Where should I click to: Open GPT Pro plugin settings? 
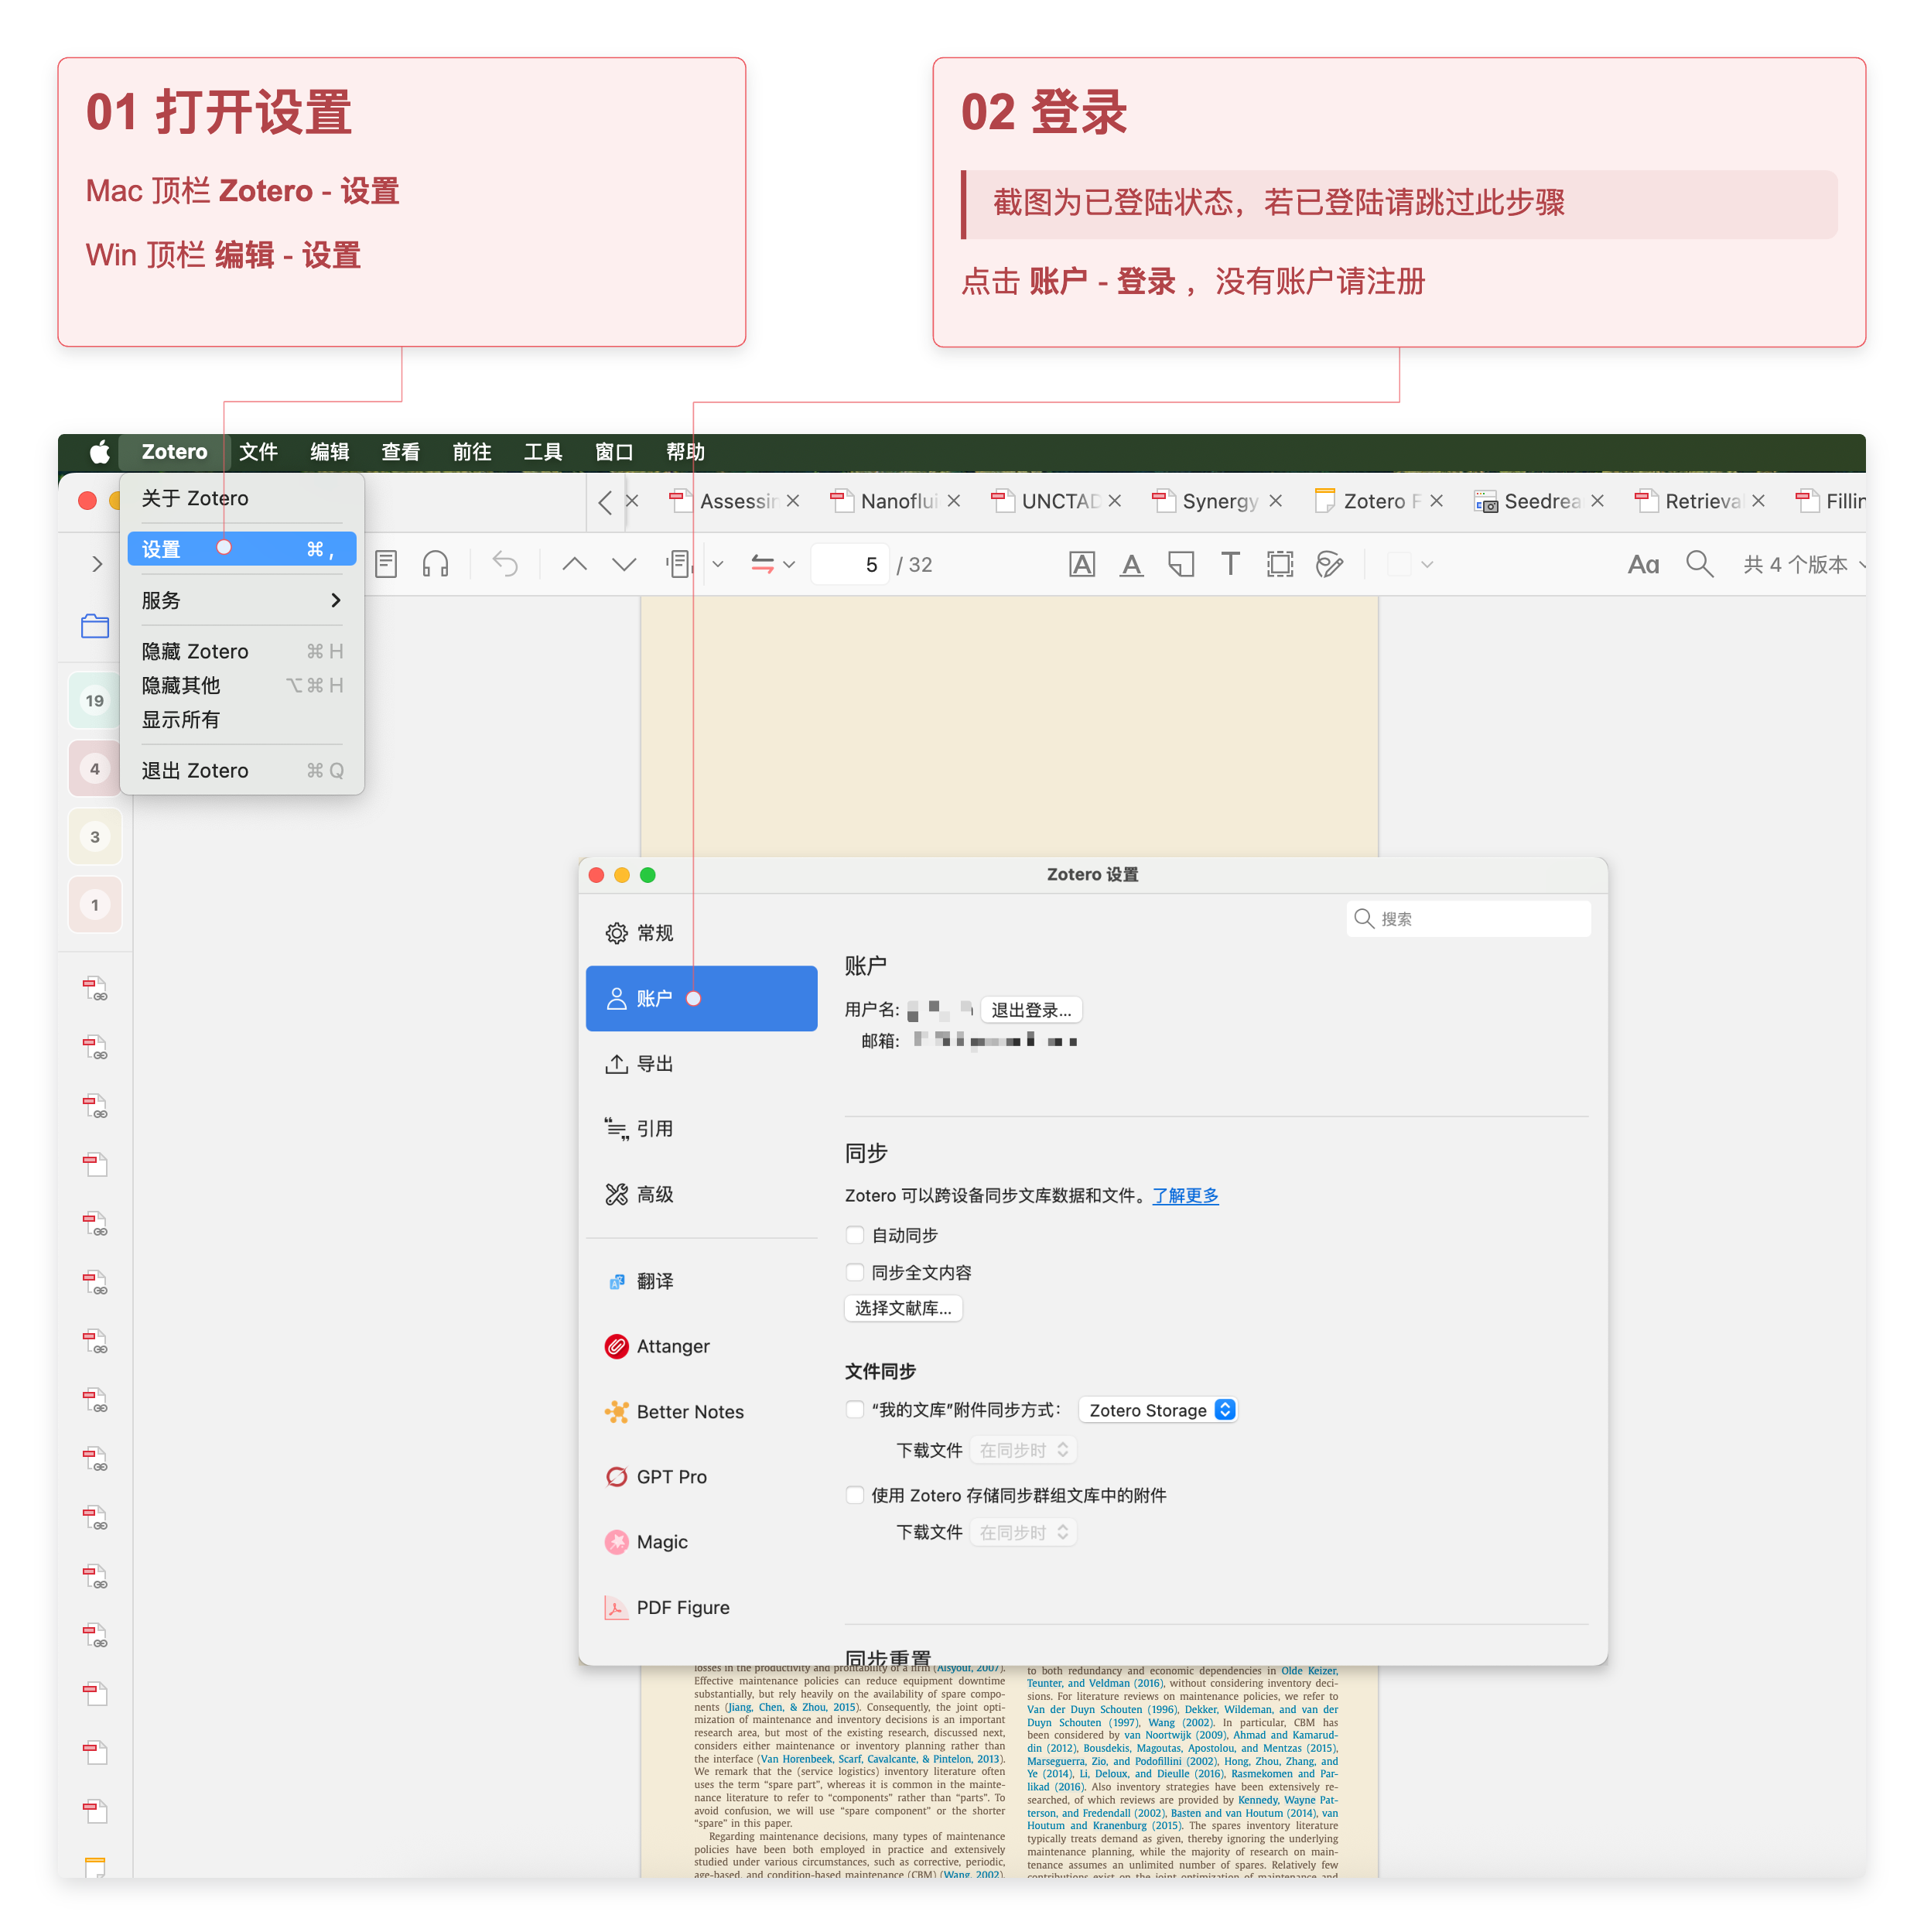click(701, 1477)
